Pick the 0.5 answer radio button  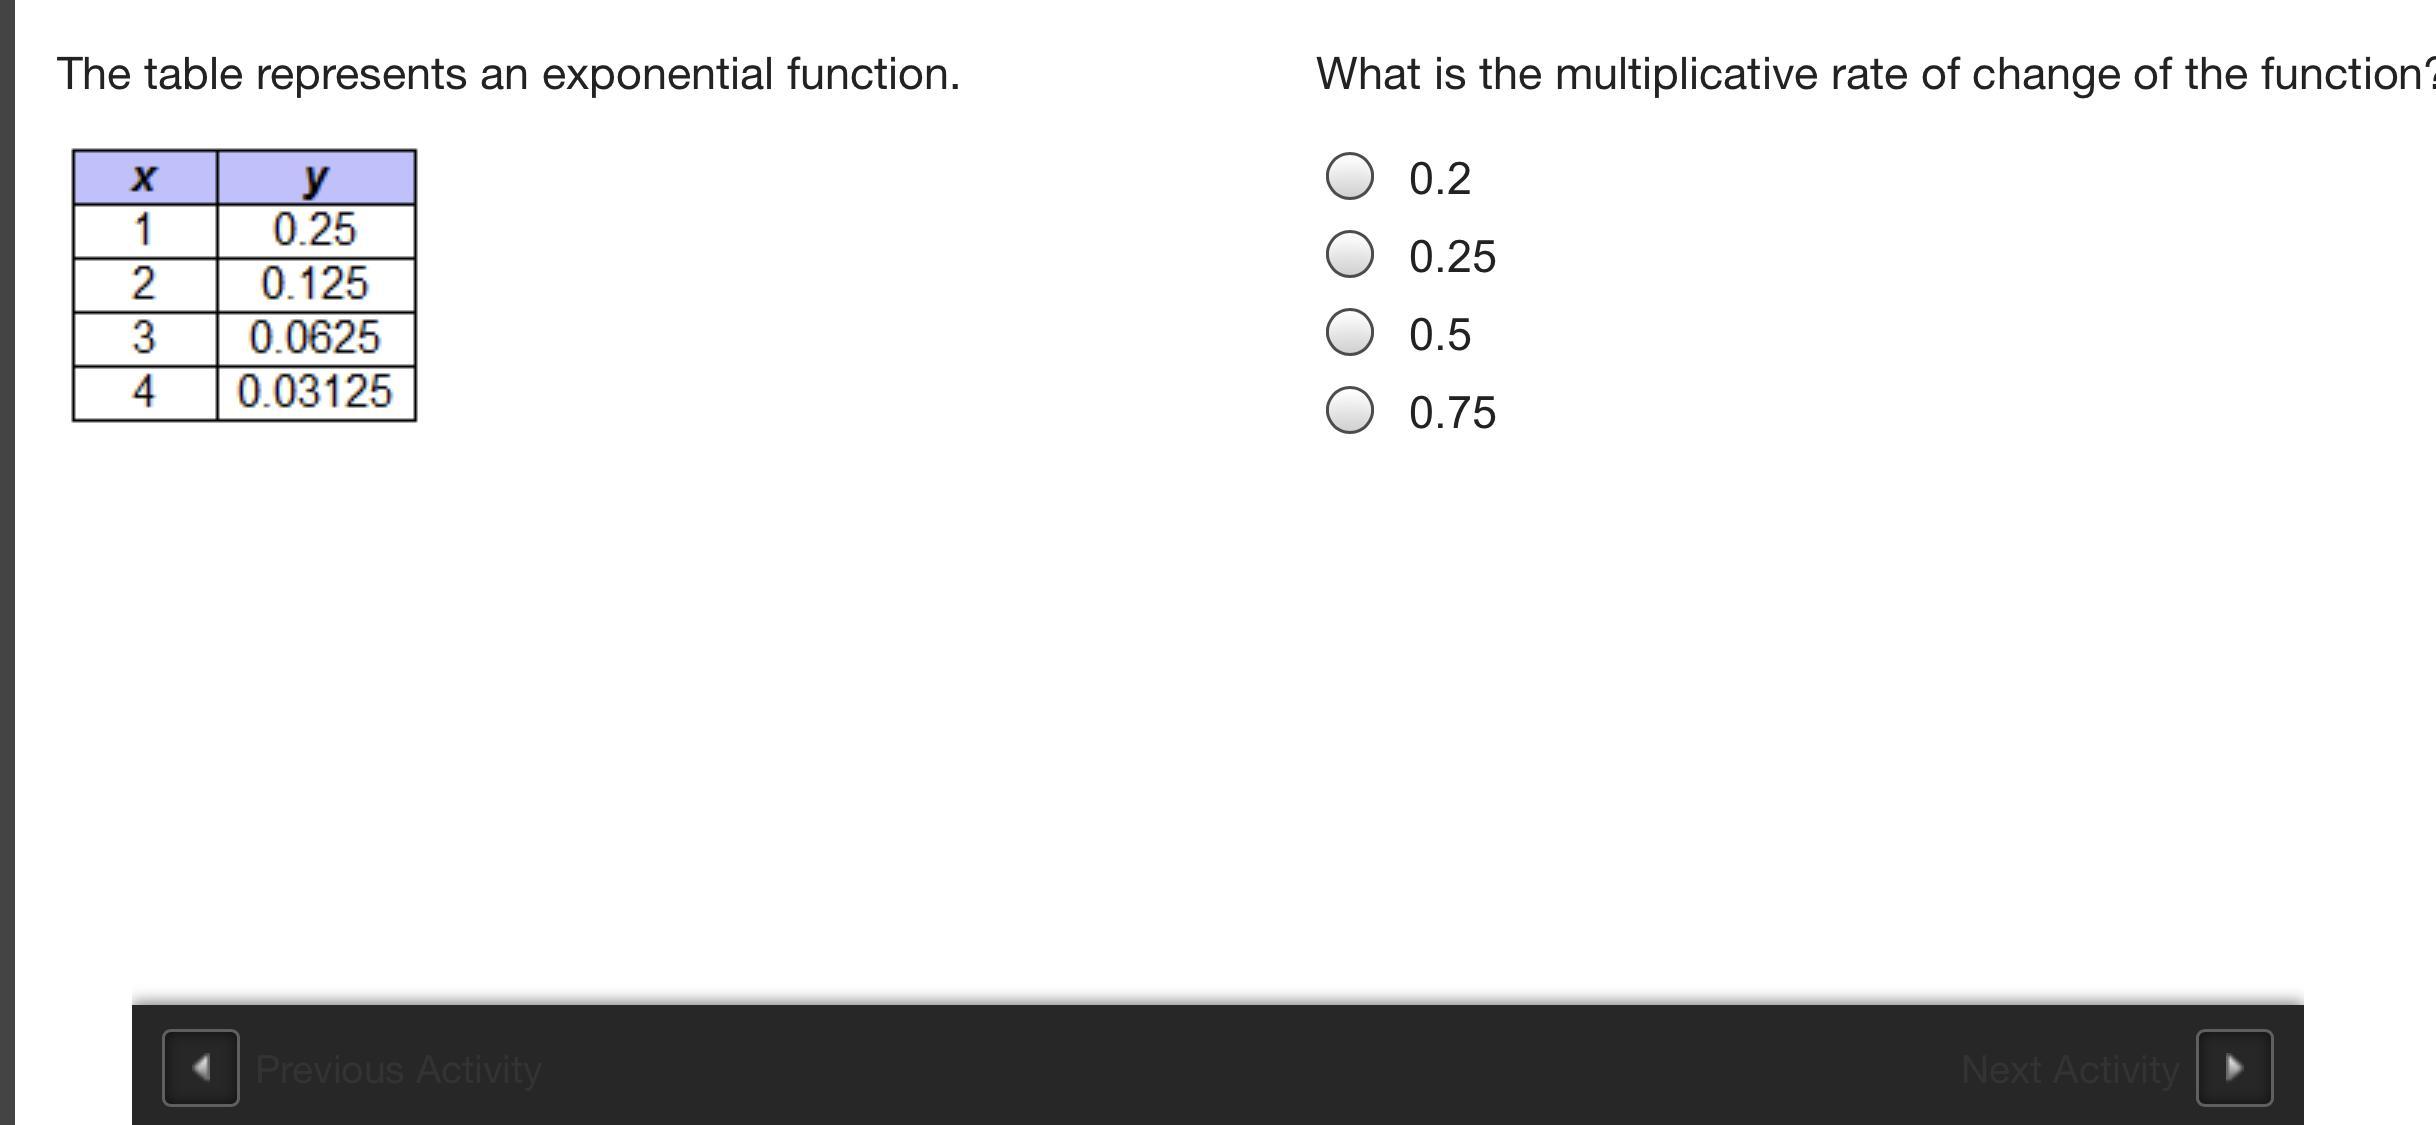click(x=1349, y=333)
